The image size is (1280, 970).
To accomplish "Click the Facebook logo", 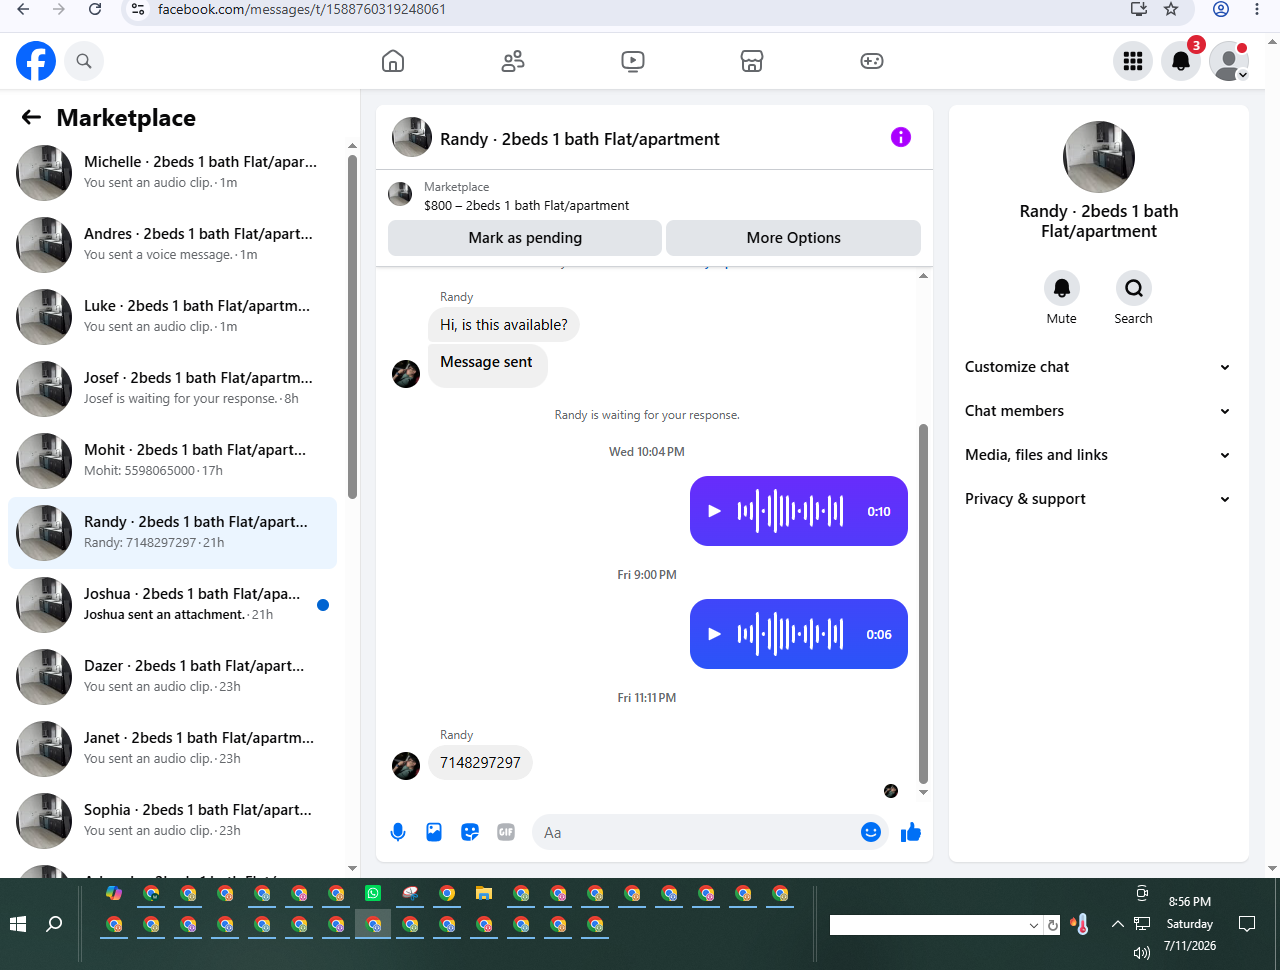I will pos(36,61).
